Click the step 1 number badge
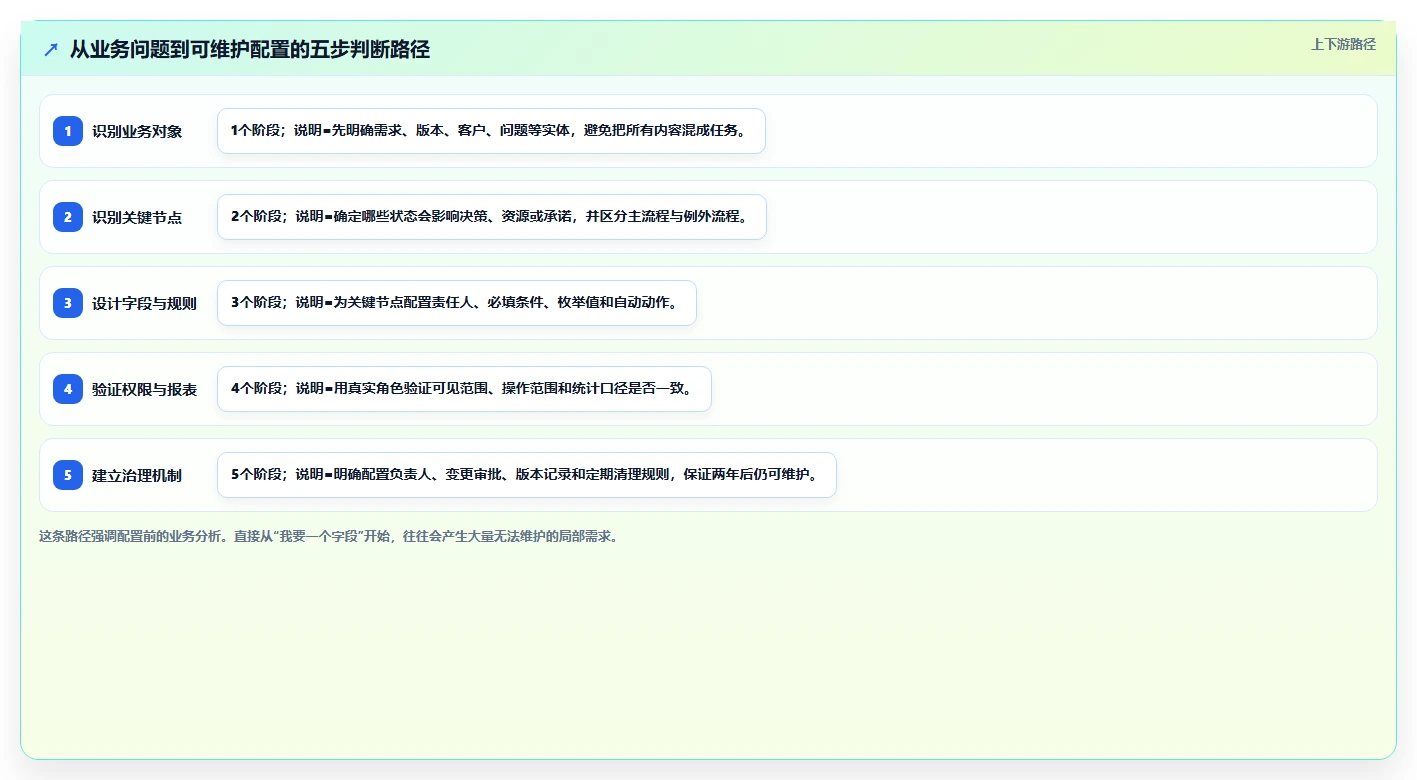 68,131
